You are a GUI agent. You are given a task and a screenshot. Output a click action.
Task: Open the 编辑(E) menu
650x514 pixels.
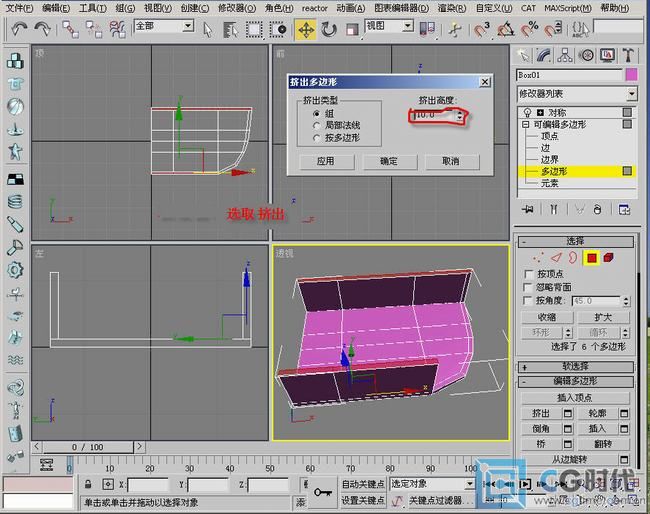pos(56,8)
